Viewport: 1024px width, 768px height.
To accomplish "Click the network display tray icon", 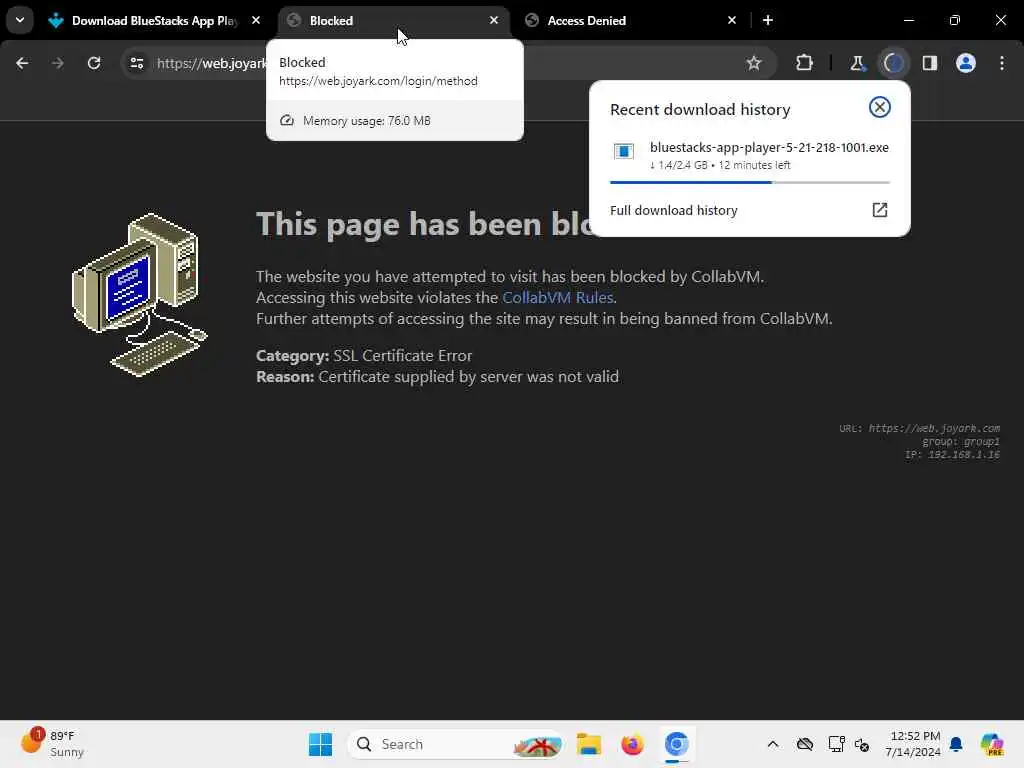I will [x=837, y=744].
